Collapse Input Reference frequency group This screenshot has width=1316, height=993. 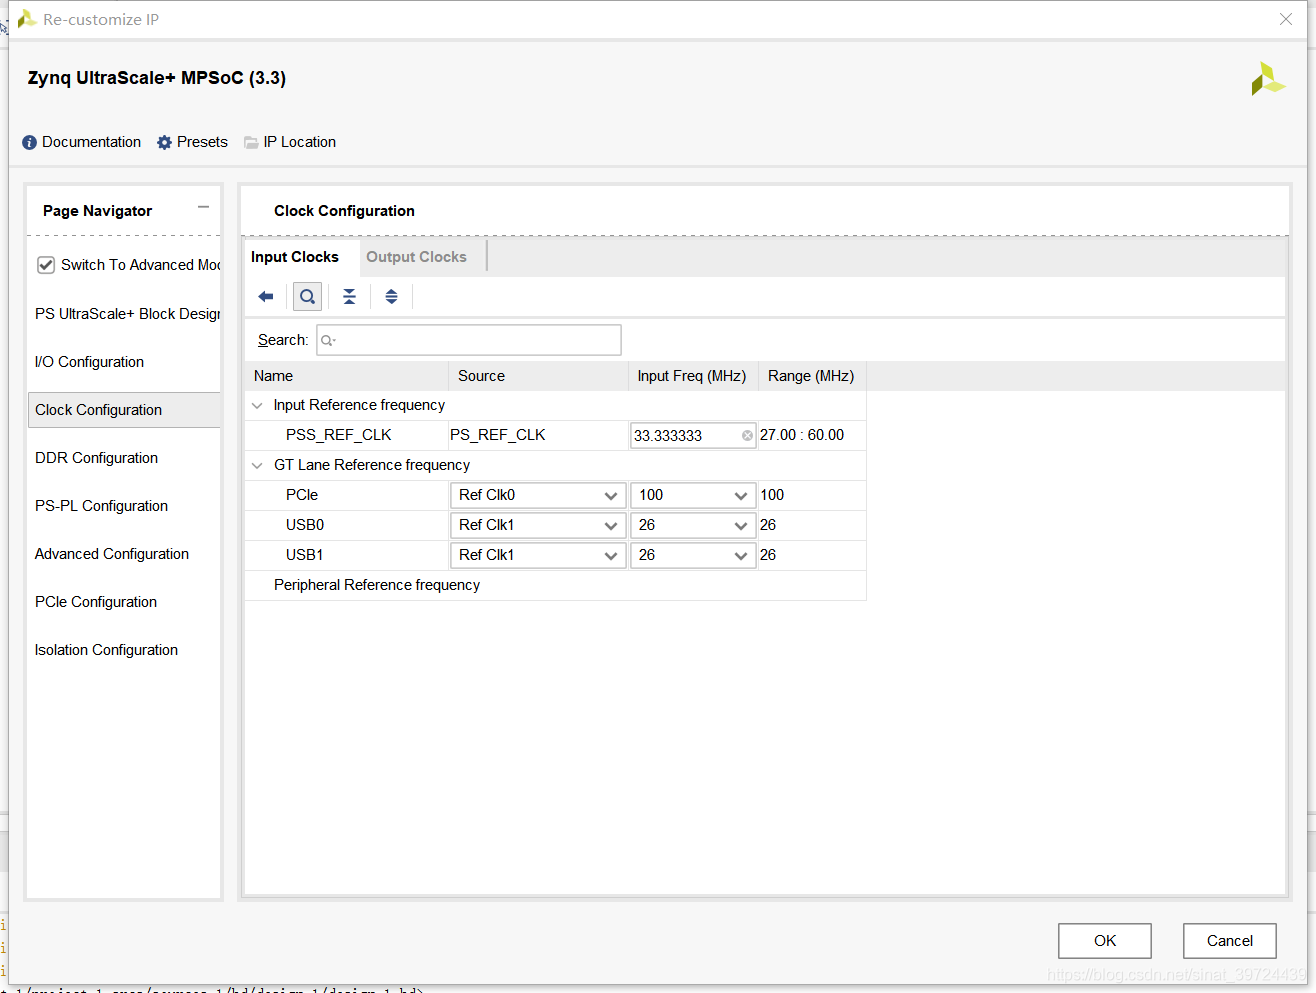(257, 405)
